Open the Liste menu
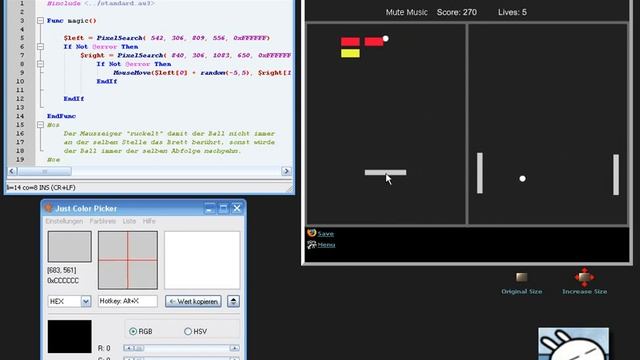The height and width of the screenshot is (360, 640). (x=129, y=221)
